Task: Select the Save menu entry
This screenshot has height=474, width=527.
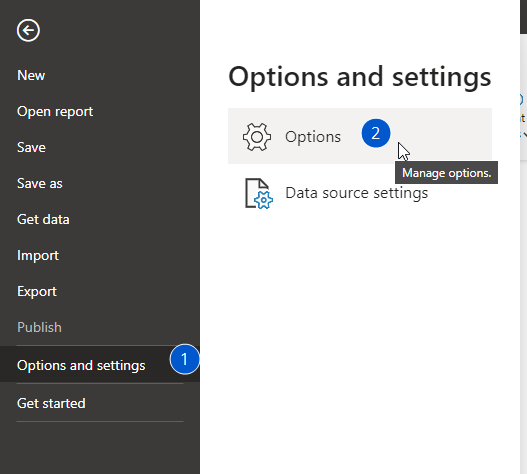Action: (x=31, y=148)
